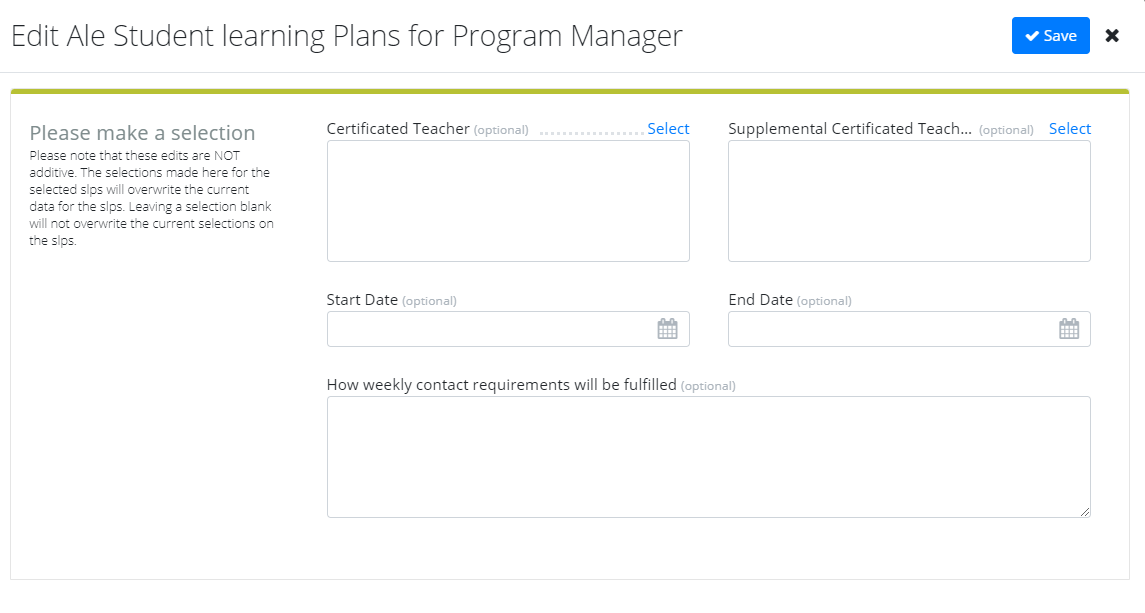Open Select link for Certificated Teacher
1145x613 pixels.
[x=668, y=129]
